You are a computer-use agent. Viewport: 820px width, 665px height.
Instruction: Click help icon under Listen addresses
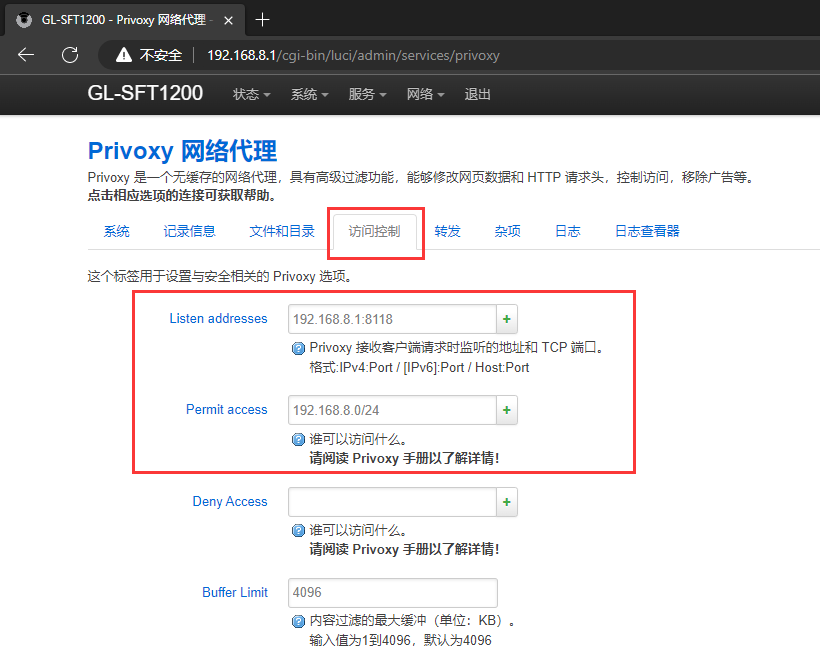point(298,348)
